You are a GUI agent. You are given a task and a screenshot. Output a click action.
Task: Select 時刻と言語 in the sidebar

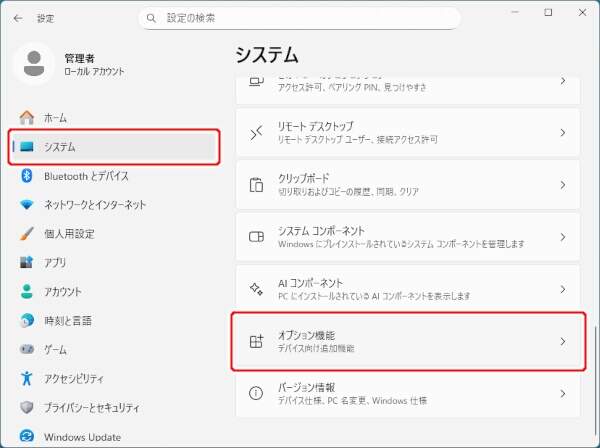pyautogui.click(x=114, y=321)
